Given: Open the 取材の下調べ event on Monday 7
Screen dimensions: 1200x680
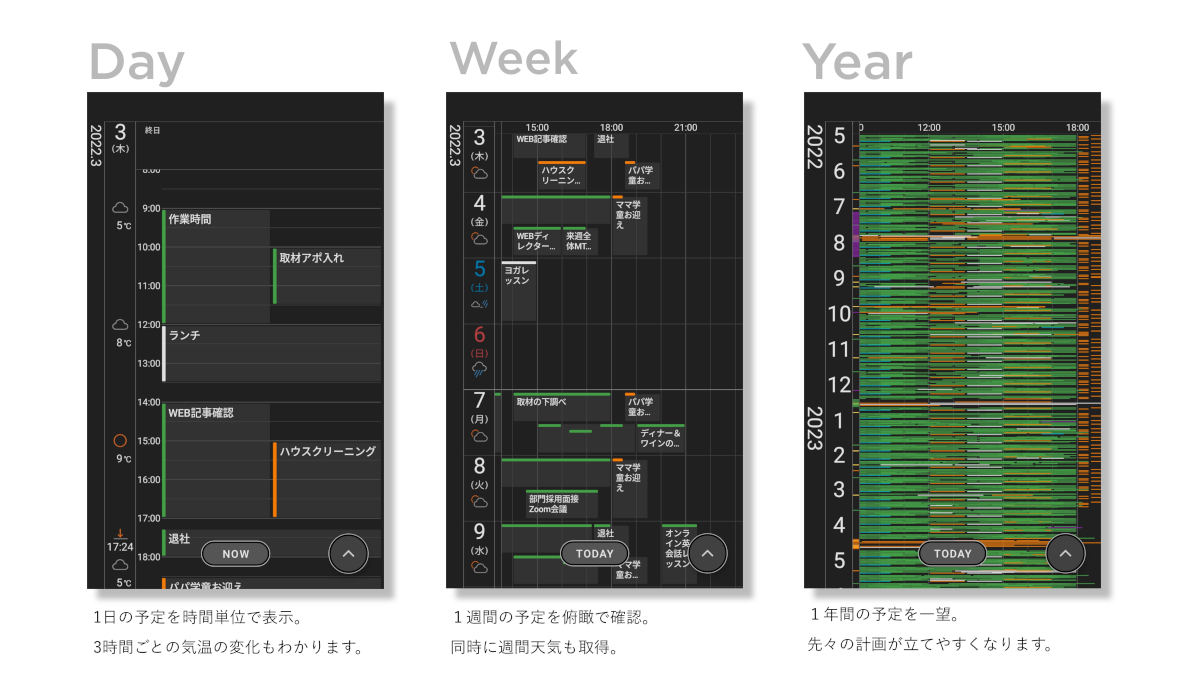Looking at the screenshot, I should [x=561, y=406].
